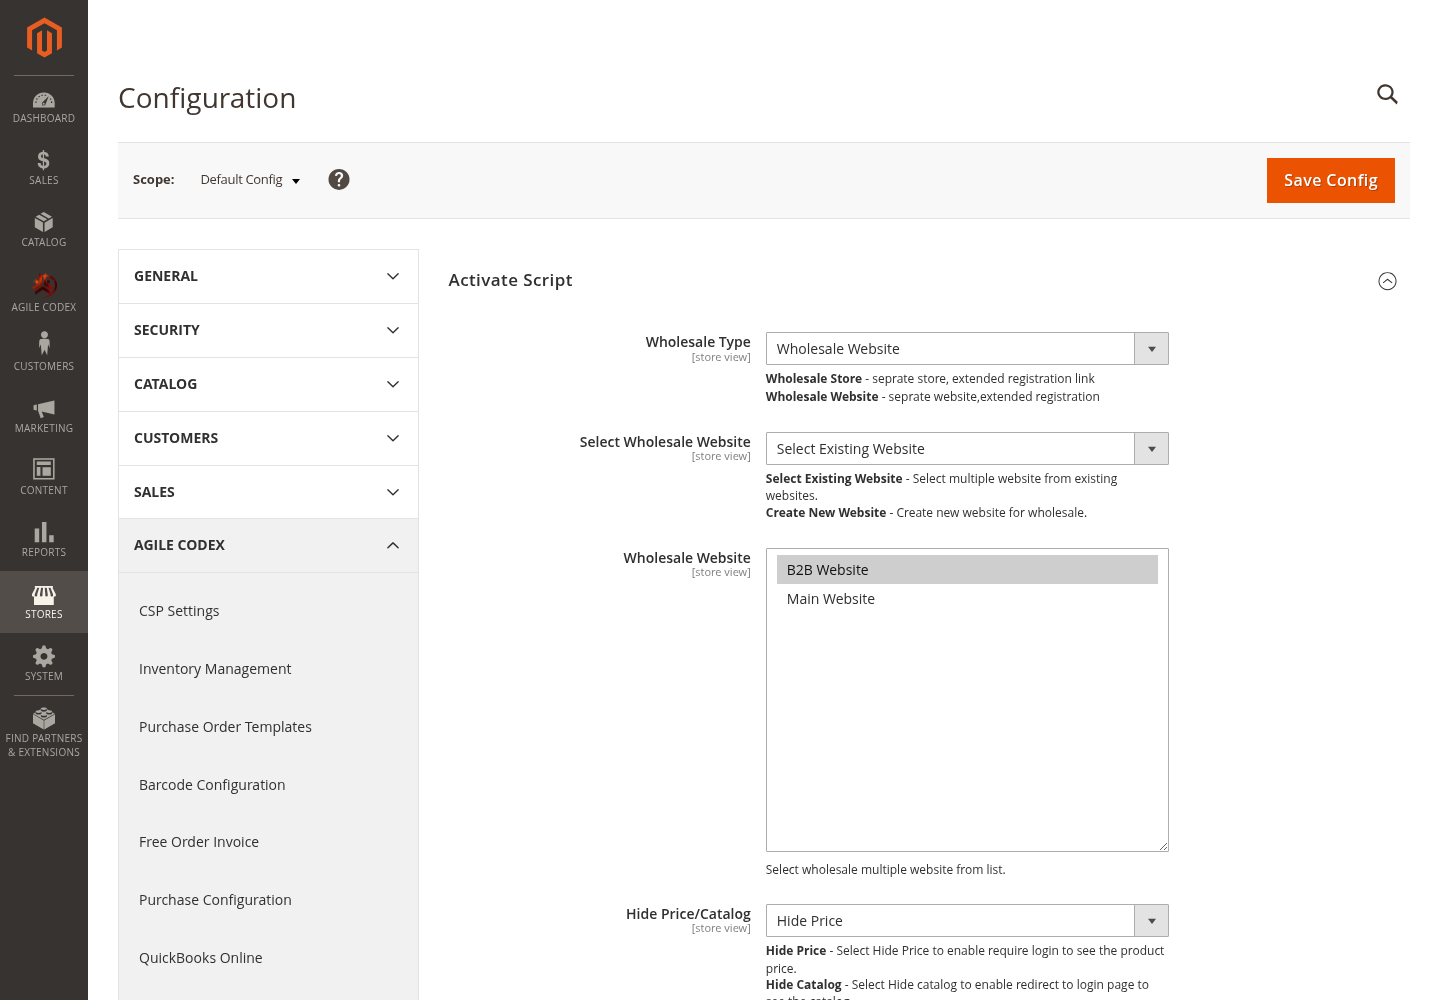The image size is (1440, 1000).
Task: Select Main Website in the list
Action: click(x=967, y=599)
